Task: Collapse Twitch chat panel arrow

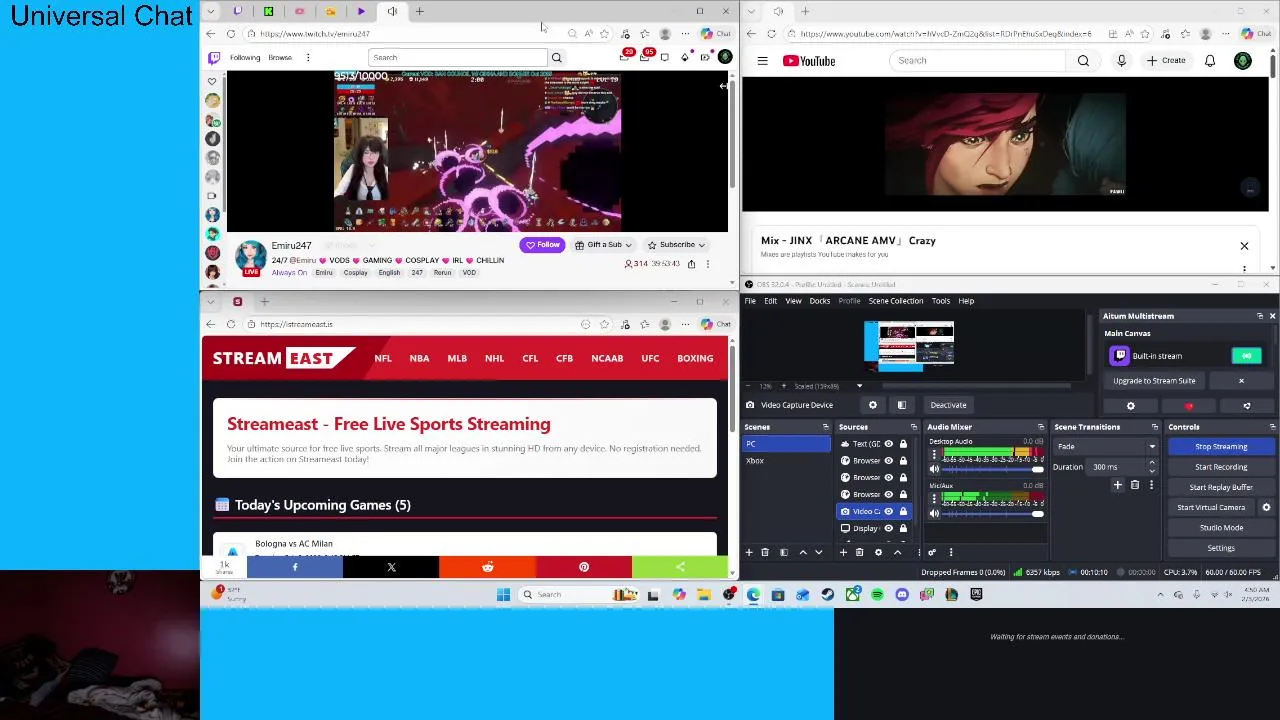Action: coord(723,86)
